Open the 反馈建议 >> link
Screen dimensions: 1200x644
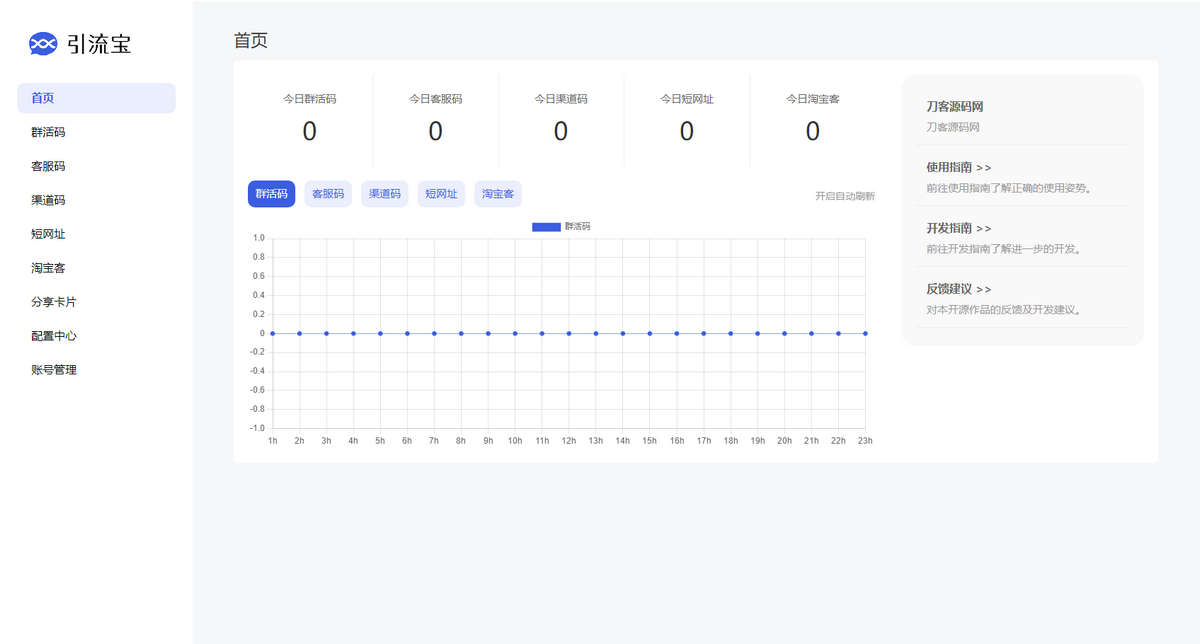[x=959, y=289]
